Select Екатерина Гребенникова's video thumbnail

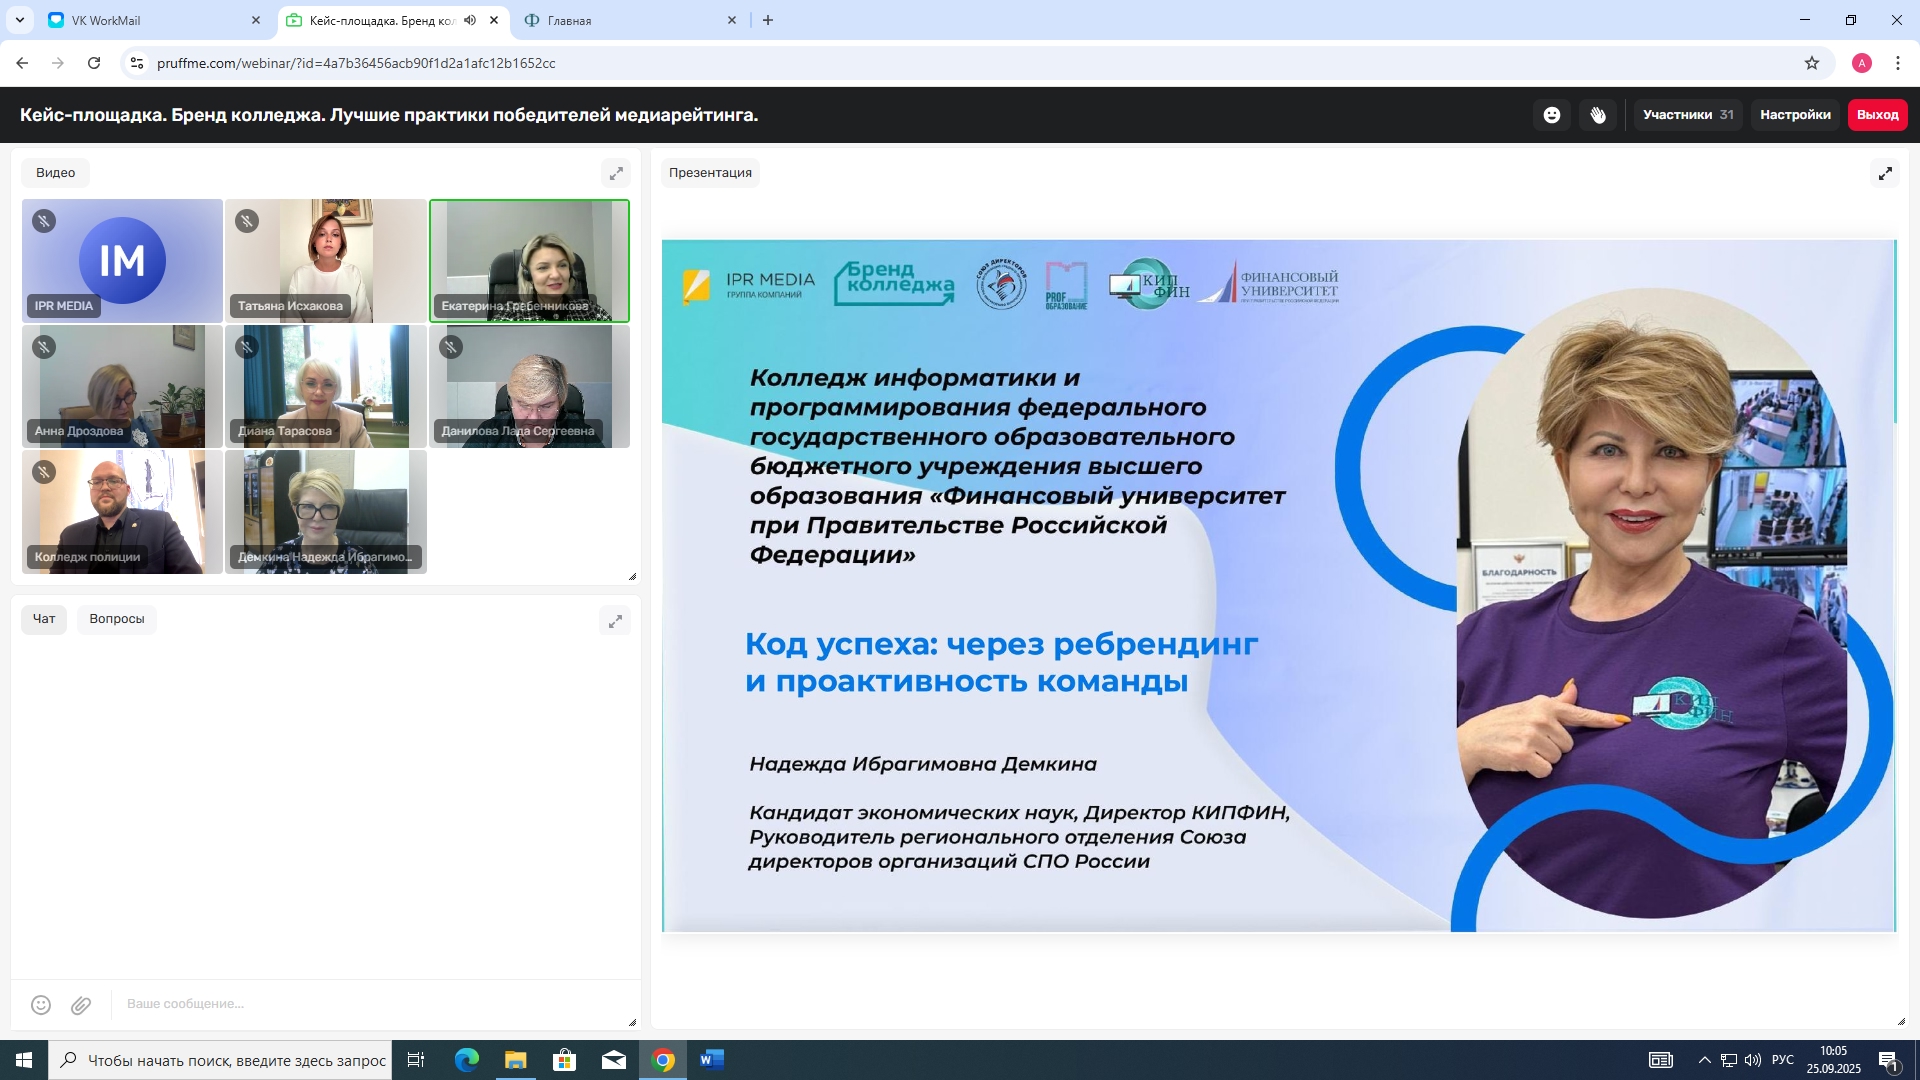[x=529, y=261]
